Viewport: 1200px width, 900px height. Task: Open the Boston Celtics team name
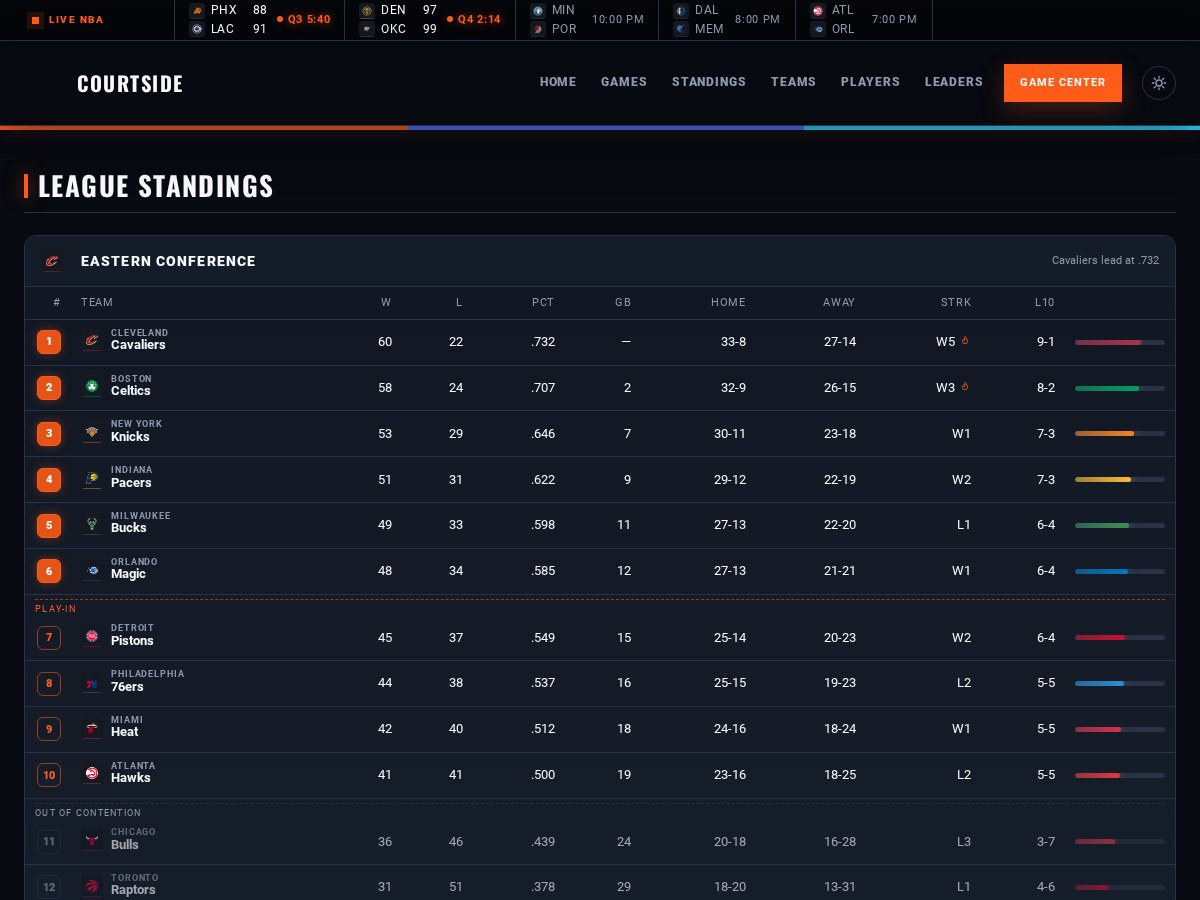coord(132,385)
